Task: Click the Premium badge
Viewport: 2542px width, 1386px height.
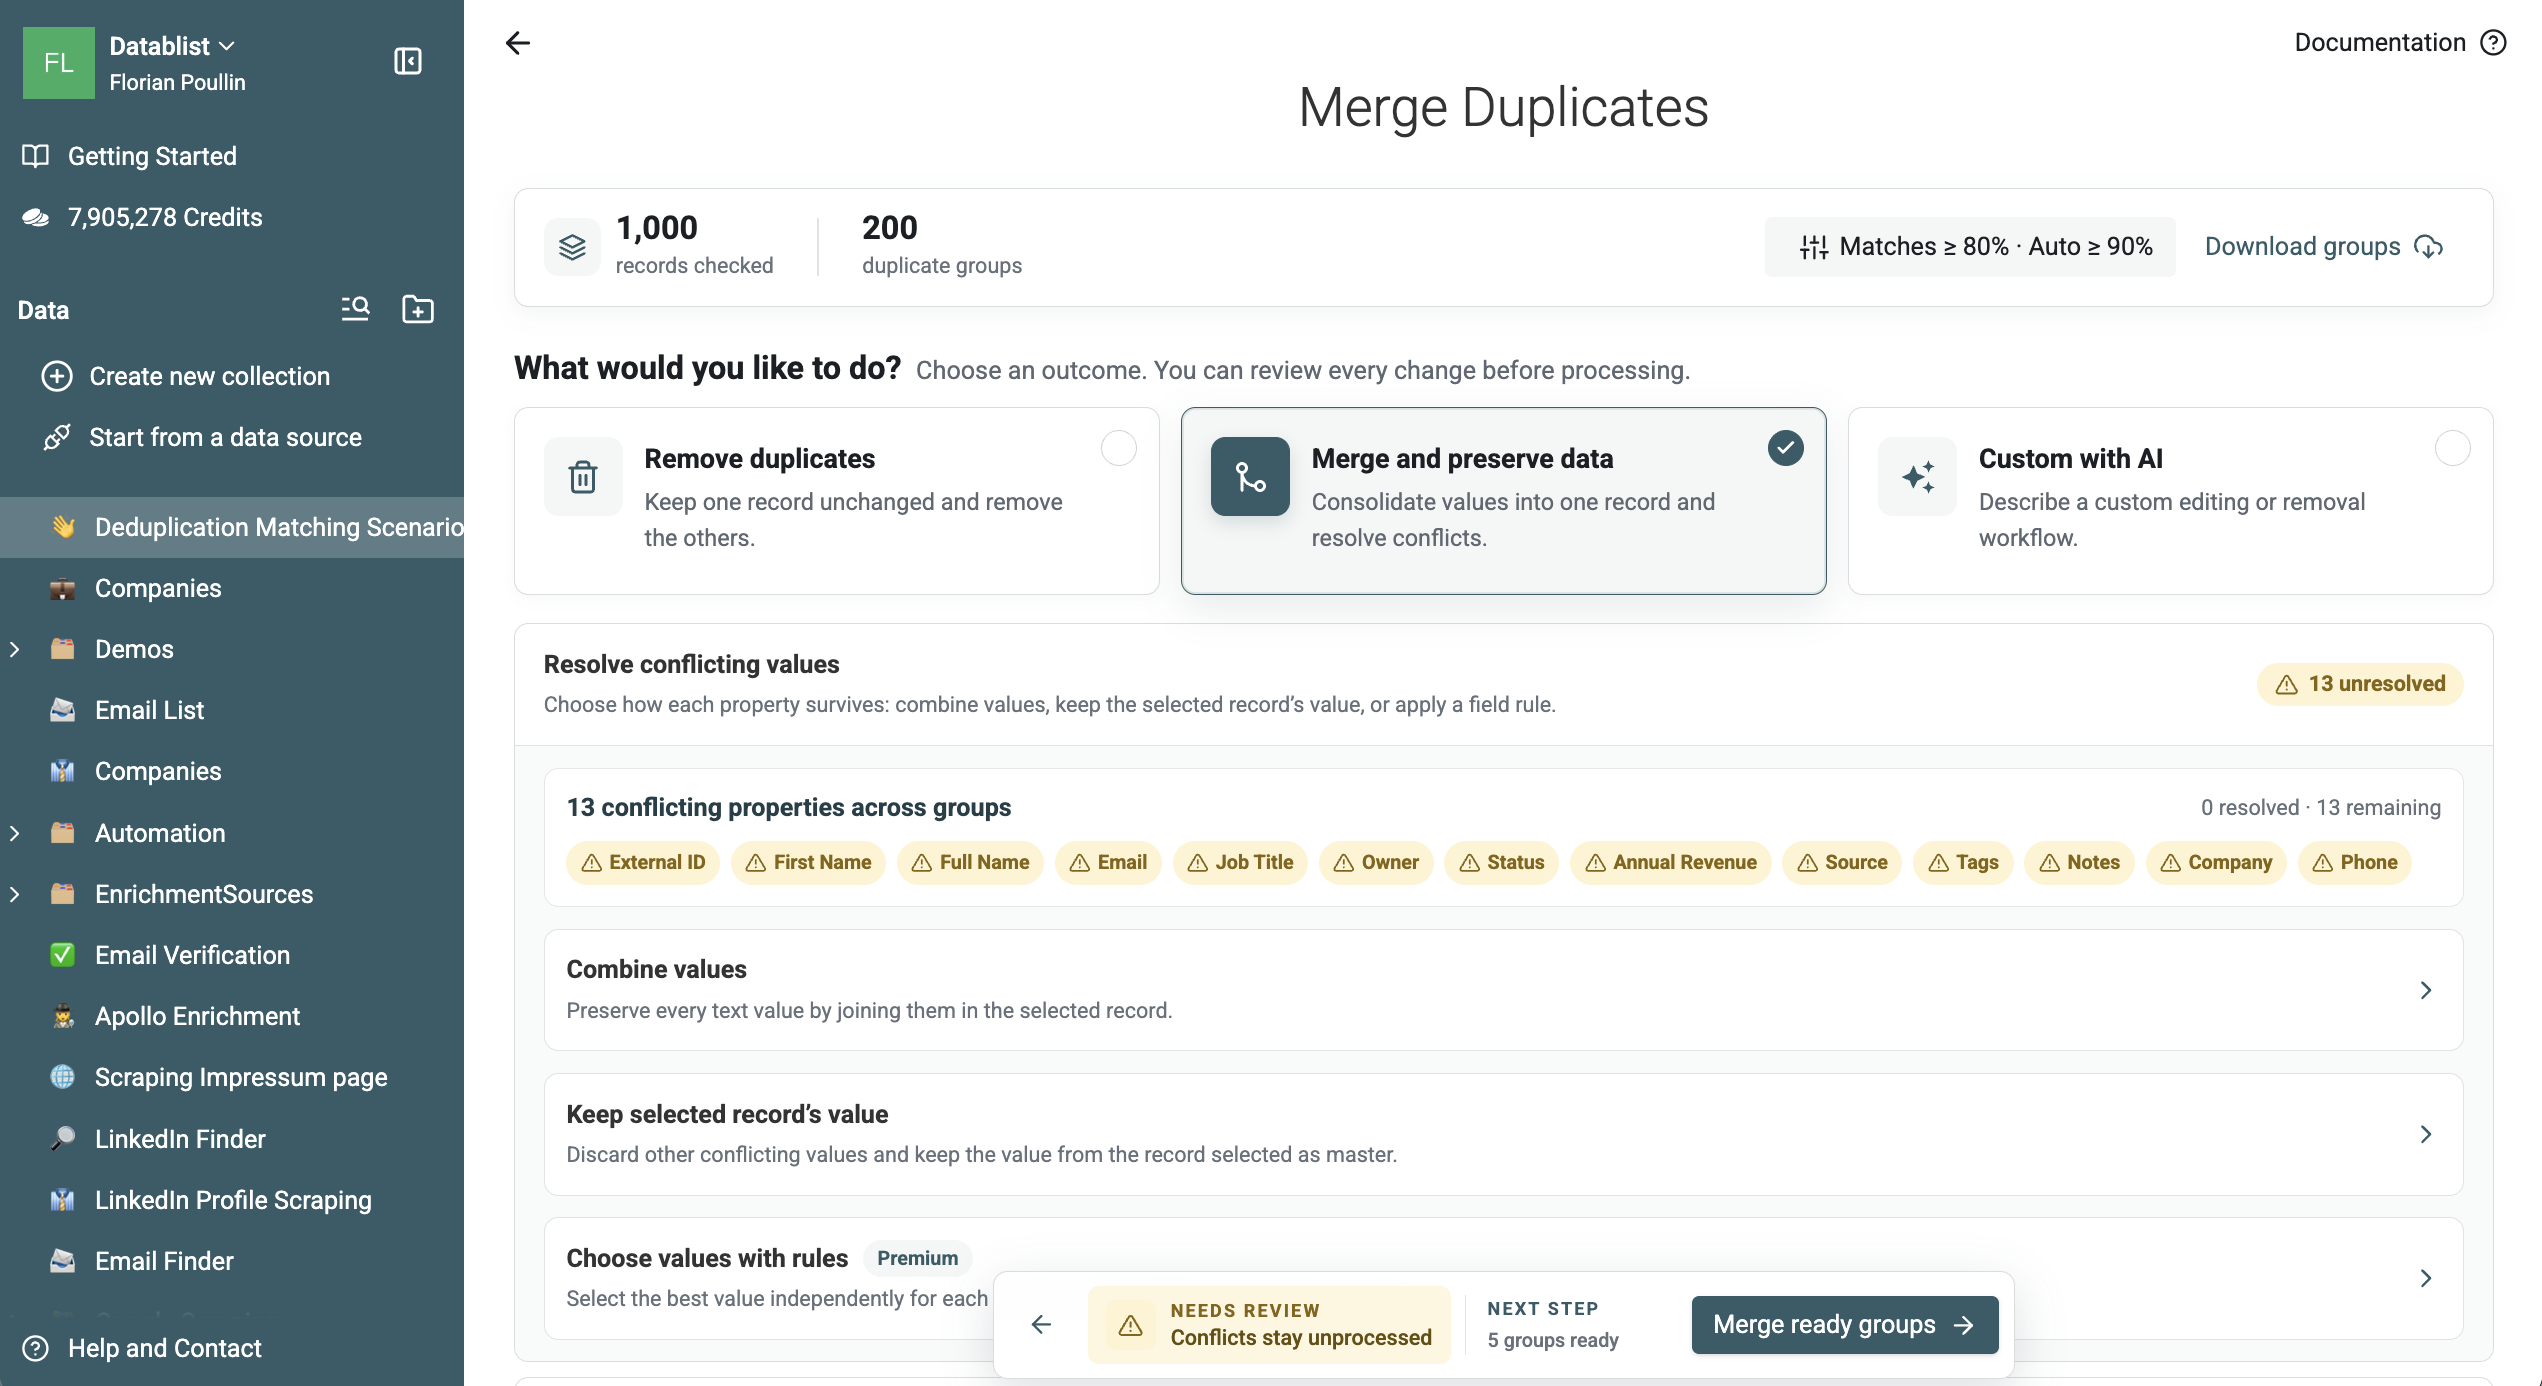Action: pyautogui.click(x=917, y=1258)
